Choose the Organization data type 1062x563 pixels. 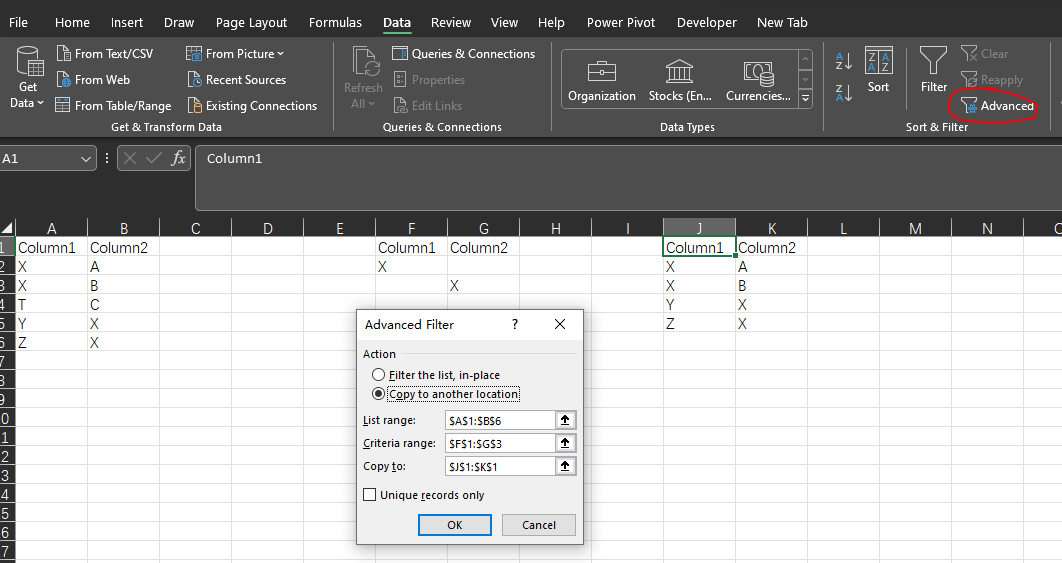point(601,80)
